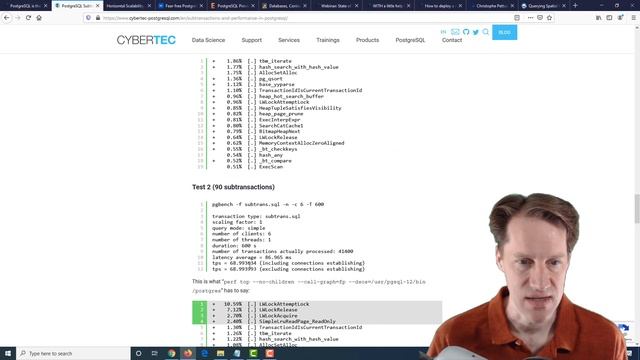Click the latency average = 86.965 ms line
This screenshot has height=360, width=640.
pos(252,257)
